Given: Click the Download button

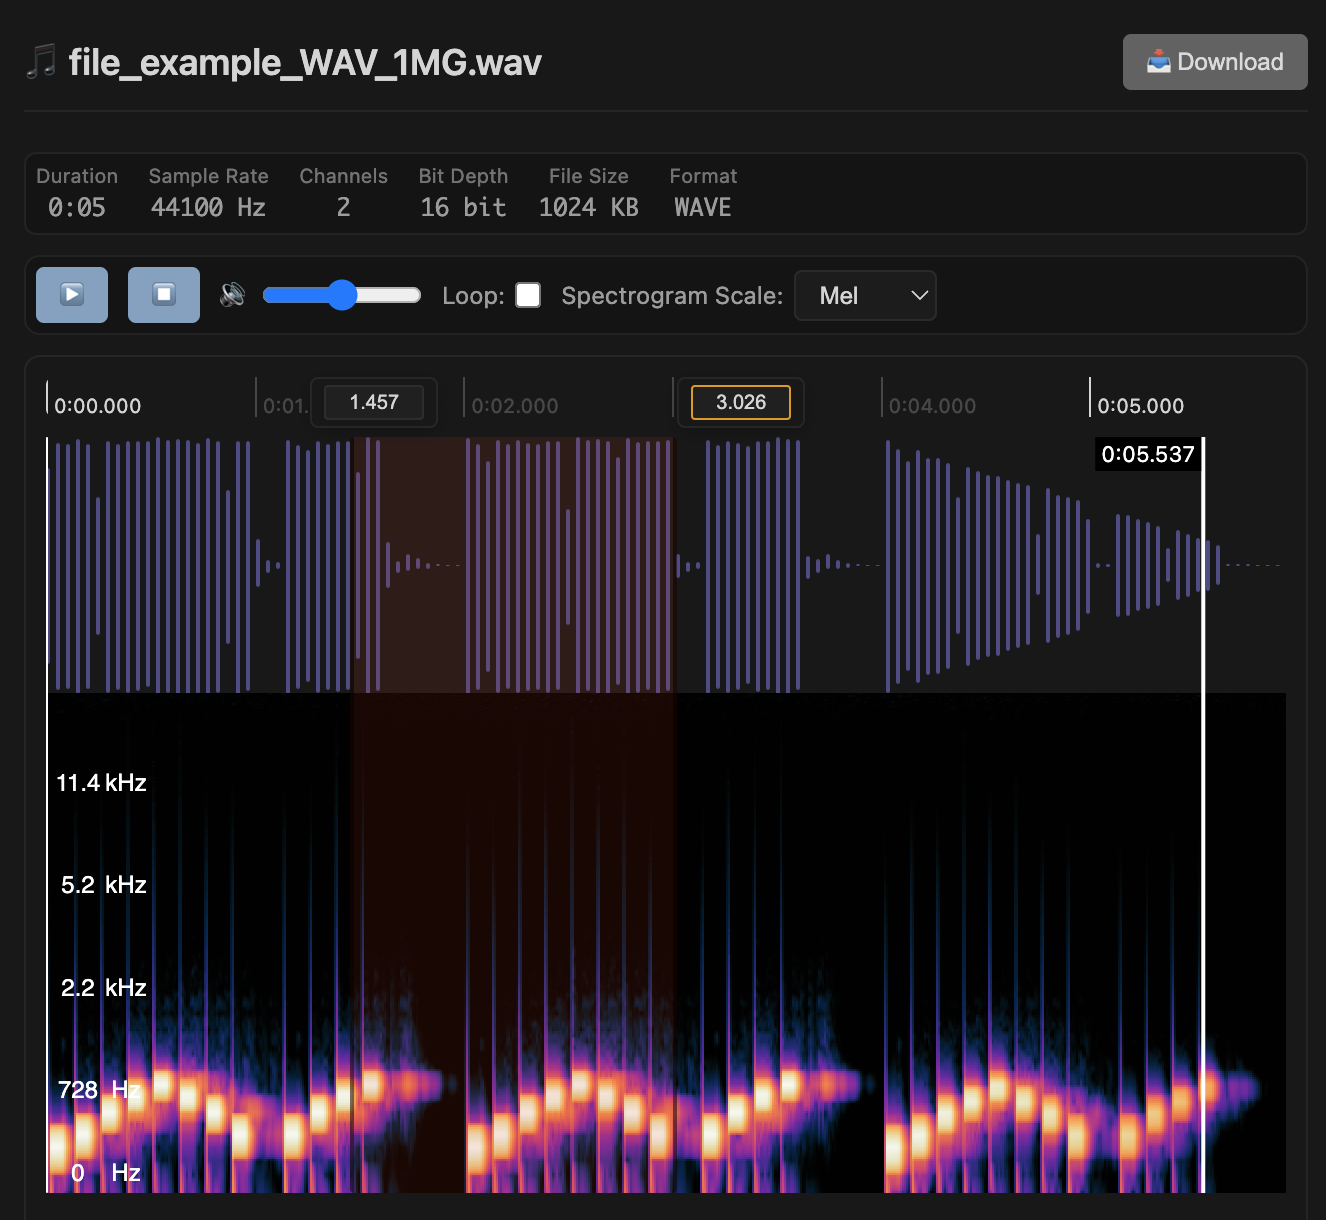Looking at the screenshot, I should (x=1214, y=61).
